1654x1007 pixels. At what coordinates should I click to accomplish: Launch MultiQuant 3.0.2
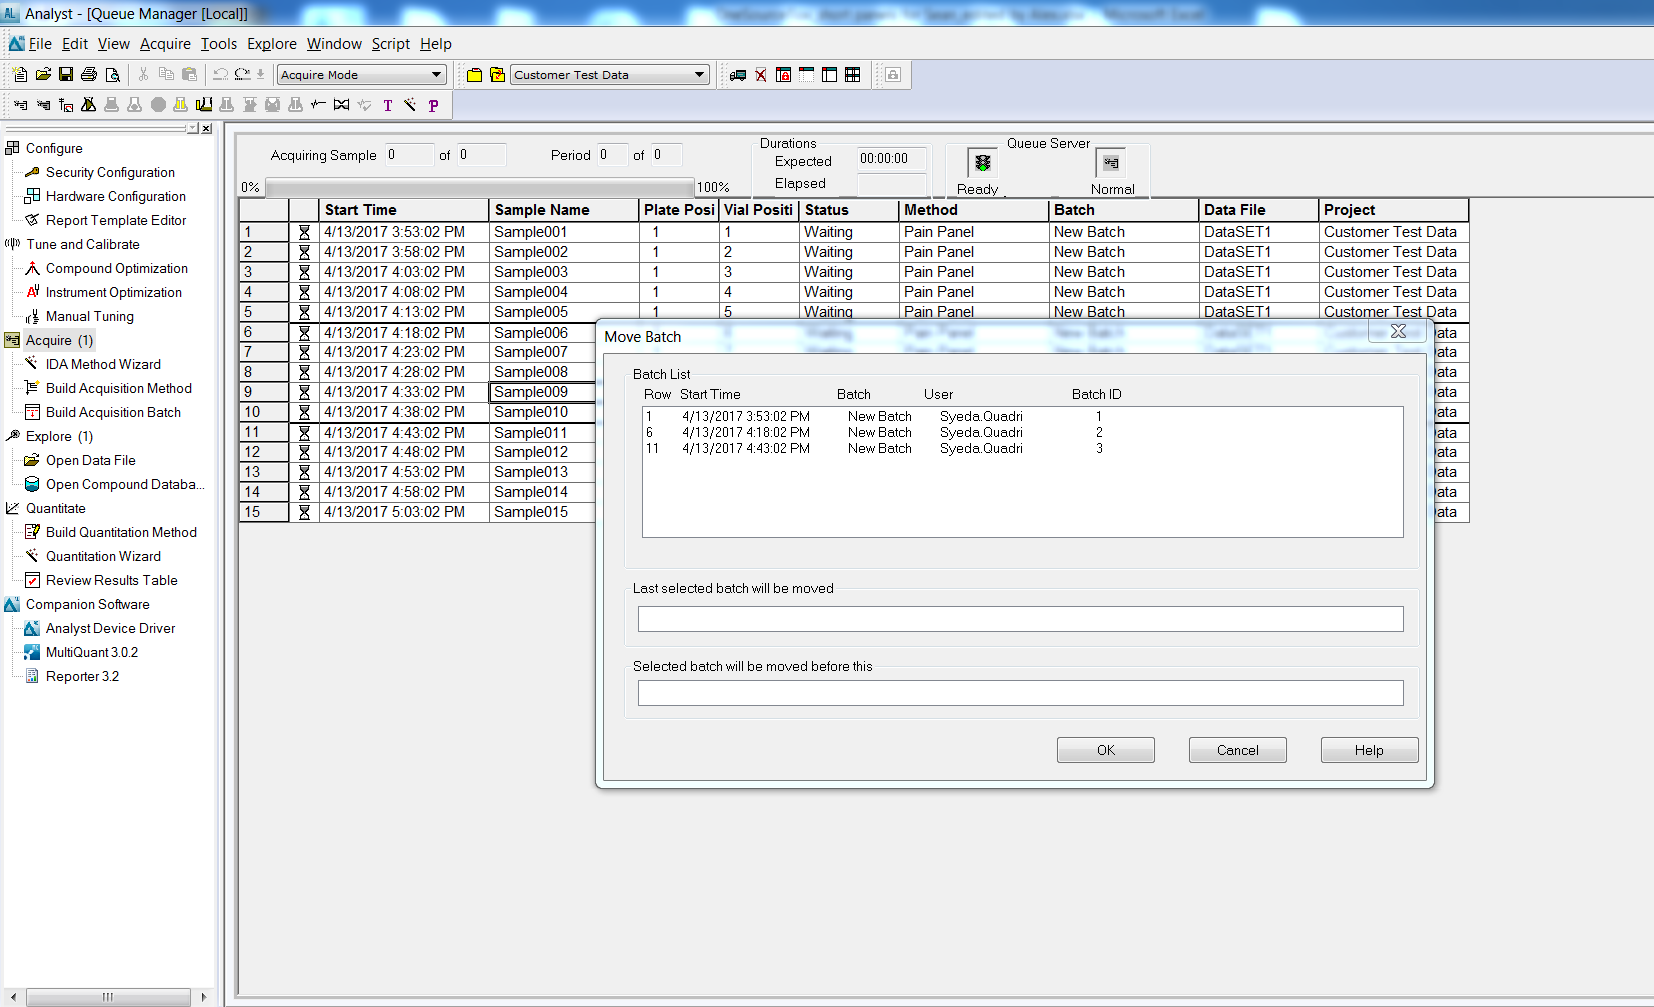pyautogui.click(x=92, y=652)
